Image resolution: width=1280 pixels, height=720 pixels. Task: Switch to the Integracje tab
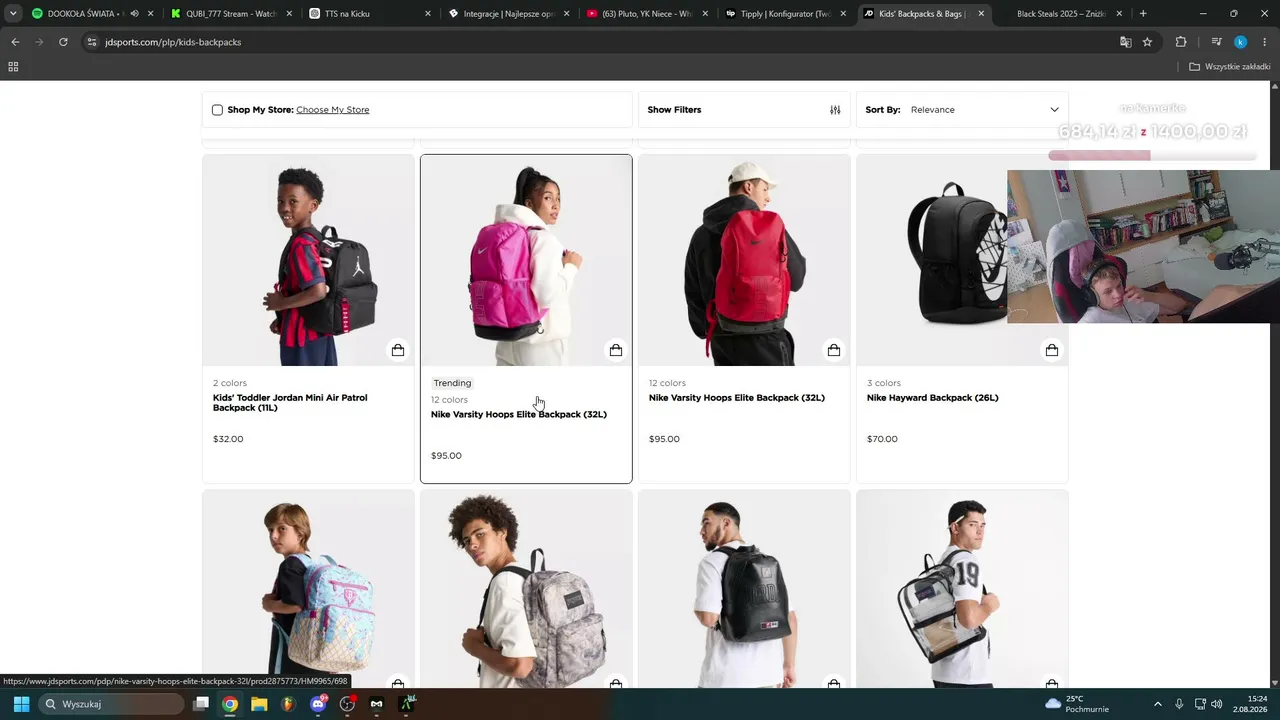508,14
